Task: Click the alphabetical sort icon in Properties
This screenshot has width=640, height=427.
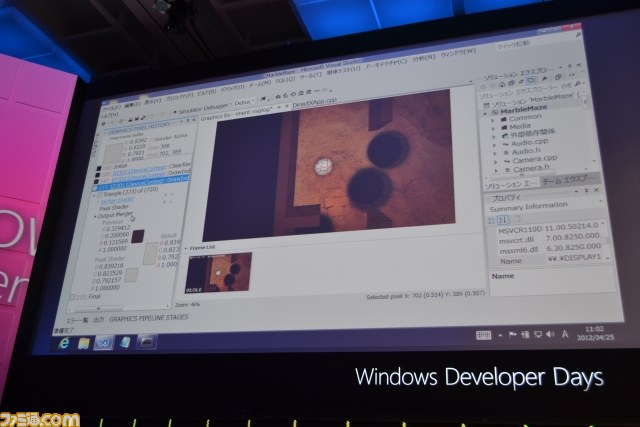Action: tap(503, 220)
